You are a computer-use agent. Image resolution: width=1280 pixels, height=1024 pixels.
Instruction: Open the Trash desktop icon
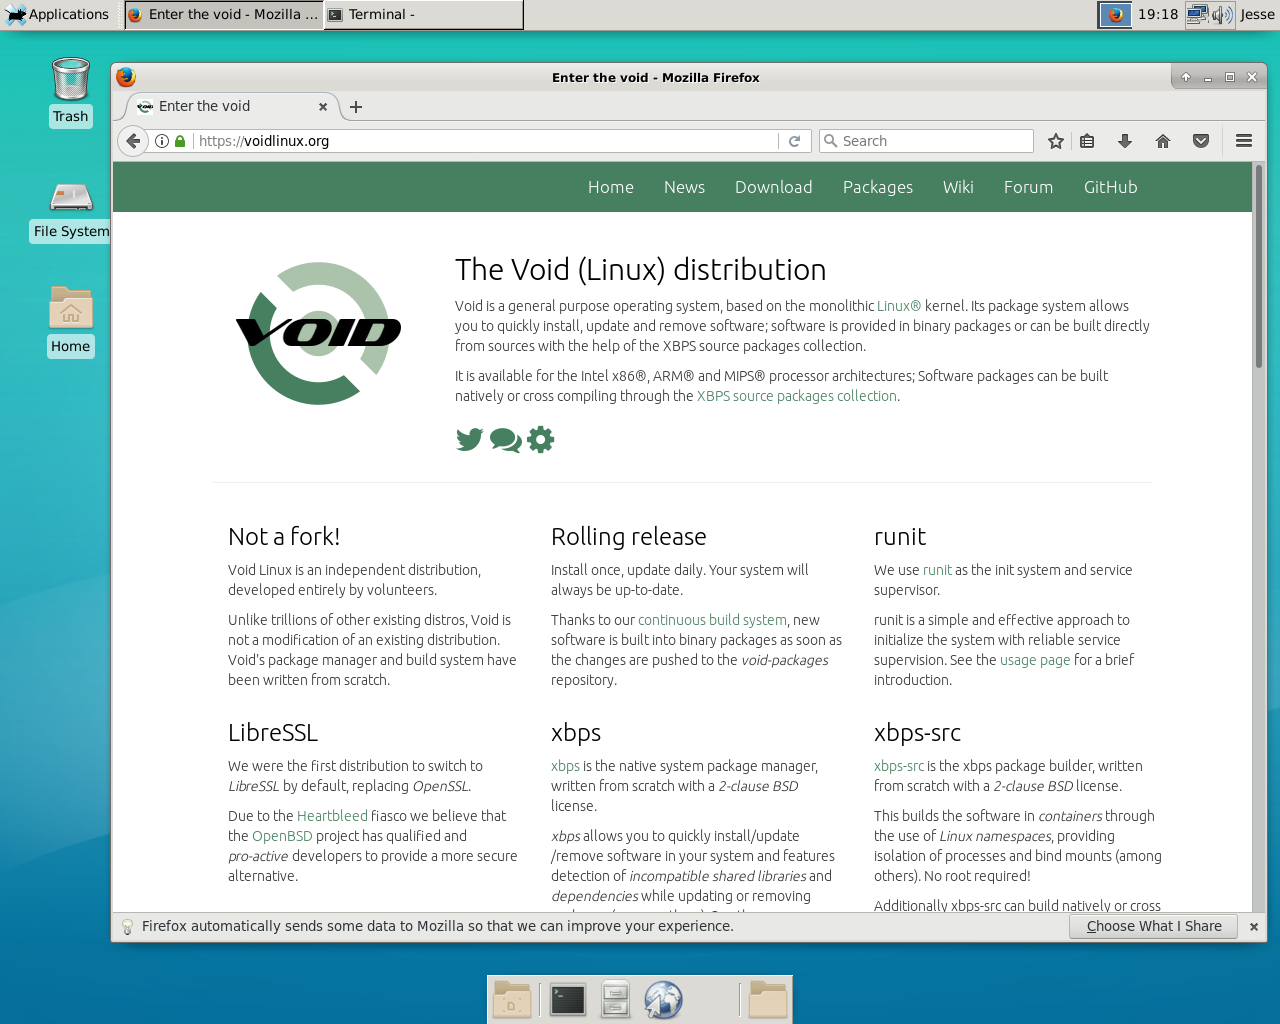pos(70,92)
